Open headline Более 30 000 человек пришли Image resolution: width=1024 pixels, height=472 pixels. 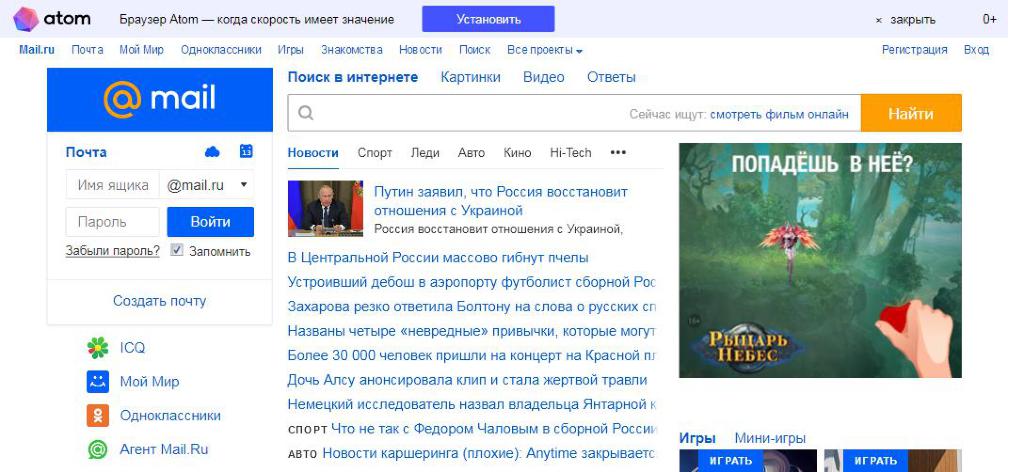[x=472, y=356]
